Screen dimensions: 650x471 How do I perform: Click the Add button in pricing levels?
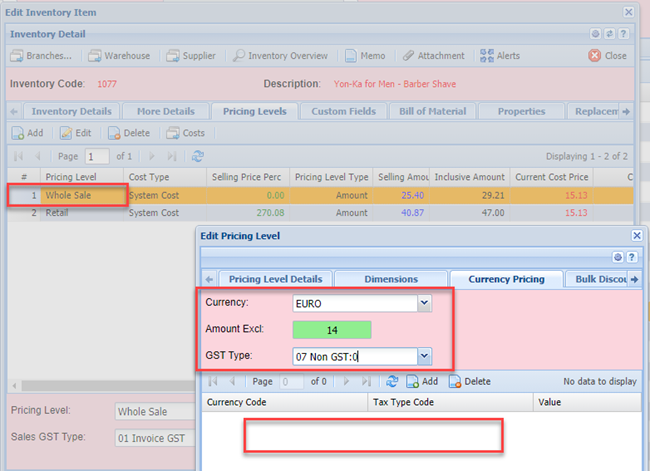(x=28, y=133)
